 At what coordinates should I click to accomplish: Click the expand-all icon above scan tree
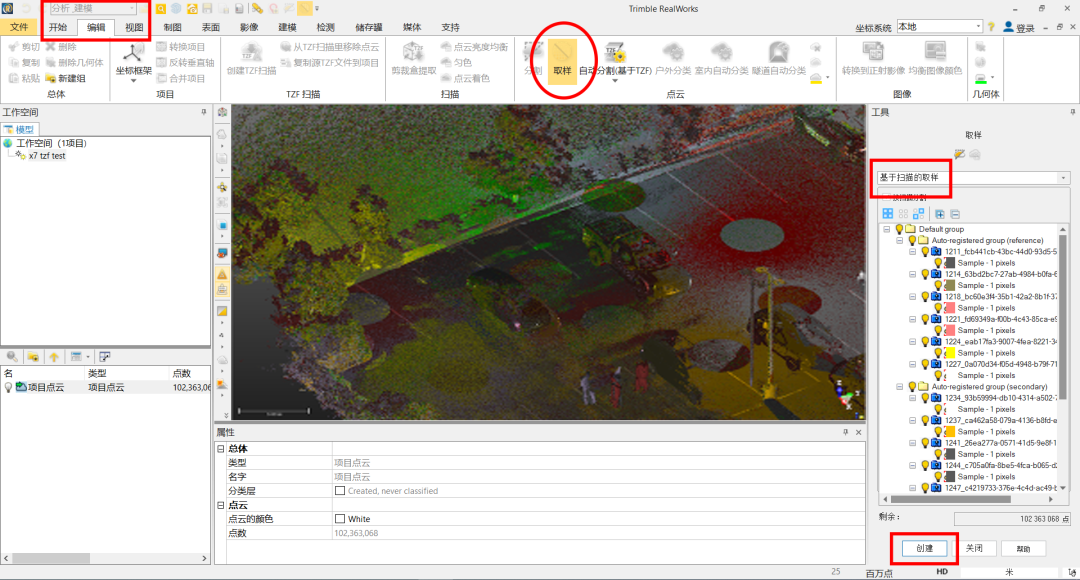(x=939, y=214)
